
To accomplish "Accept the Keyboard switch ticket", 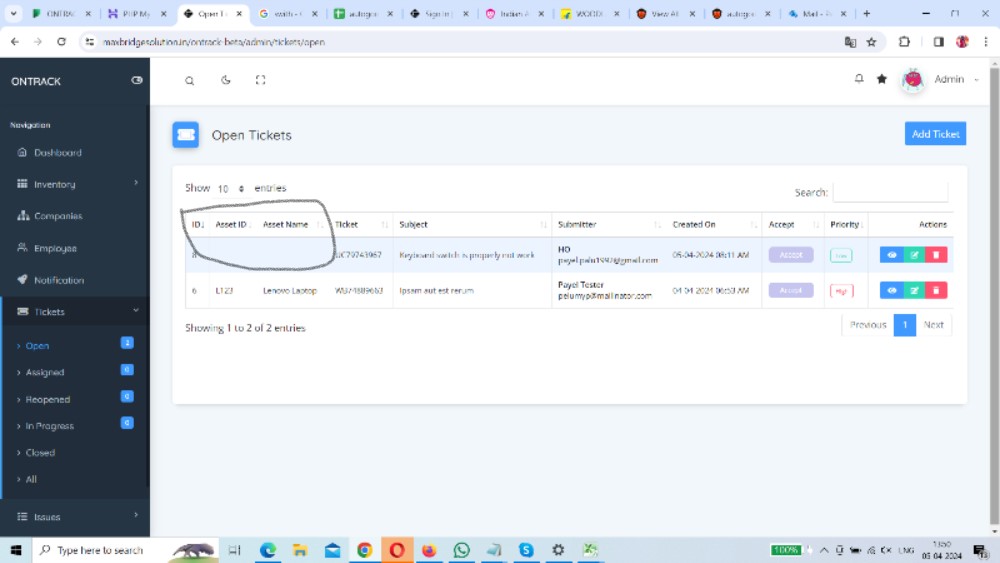I will pyautogui.click(x=790, y=255).
